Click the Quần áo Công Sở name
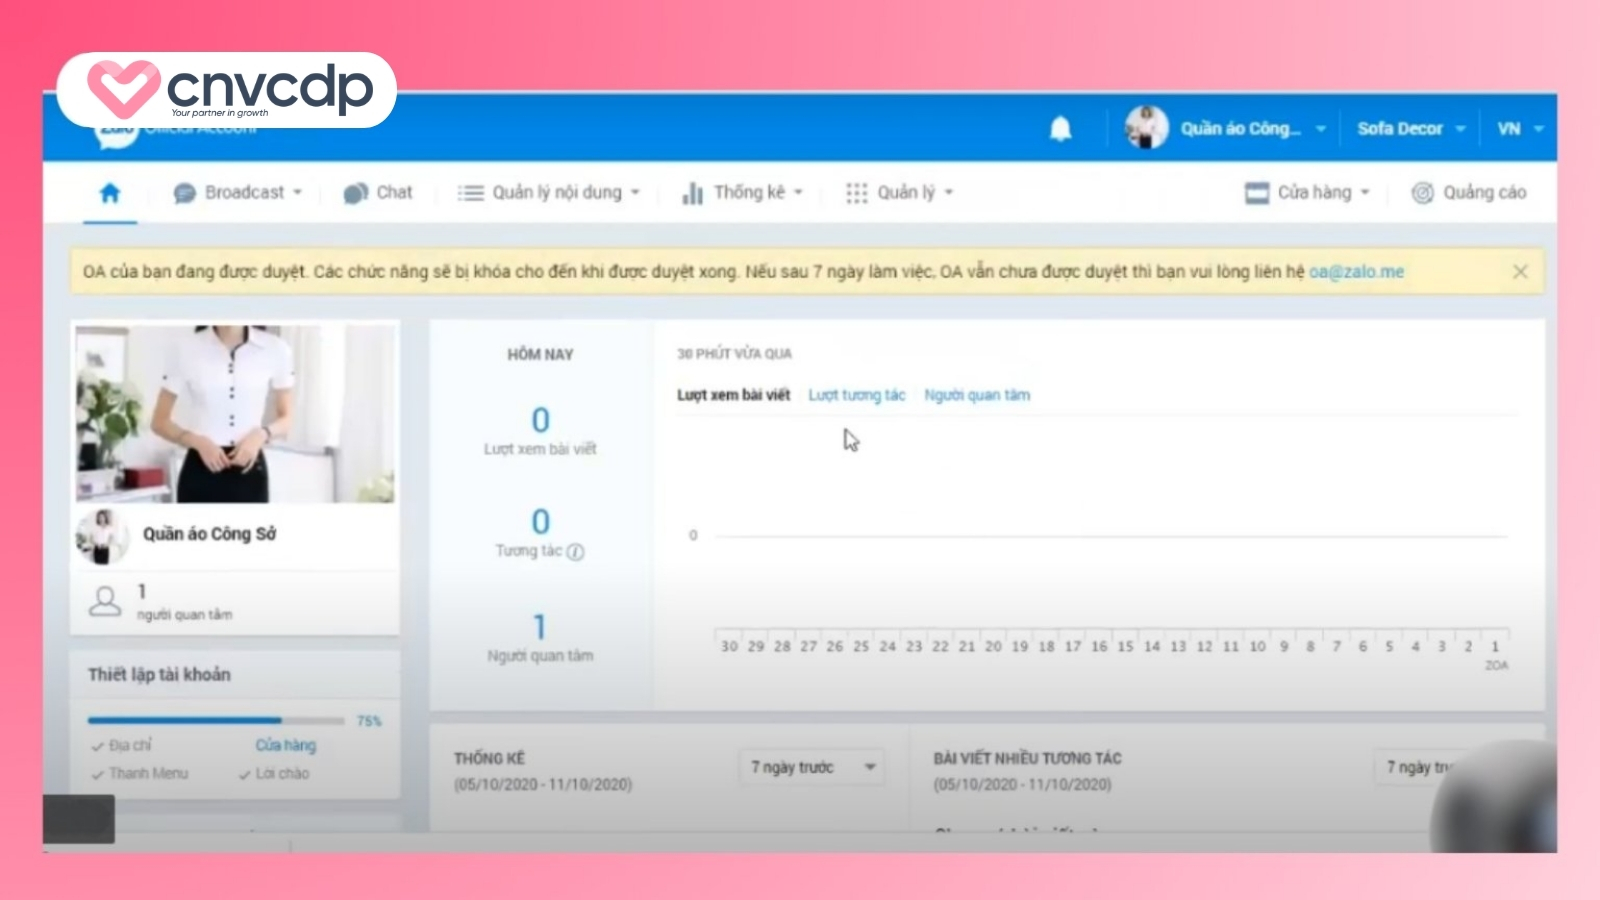 pyautogui.click(x=209, y=534)
